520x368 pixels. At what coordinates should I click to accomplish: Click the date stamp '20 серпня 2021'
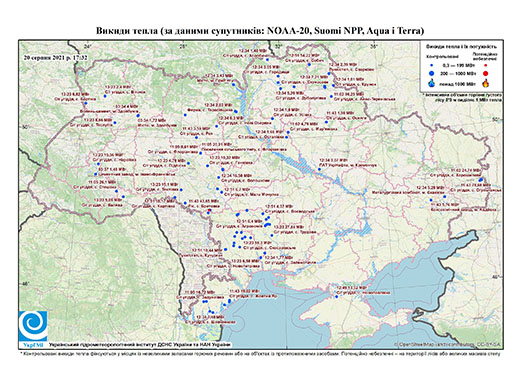click(56, 57)
